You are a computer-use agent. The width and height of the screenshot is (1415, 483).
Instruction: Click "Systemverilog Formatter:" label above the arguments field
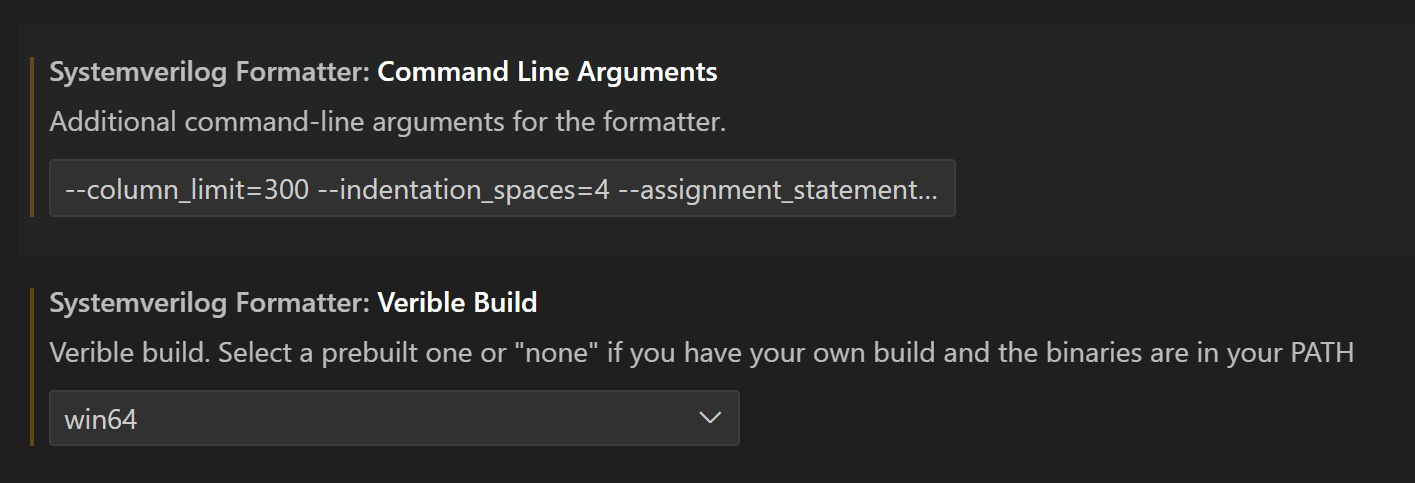tap(210, 72)
